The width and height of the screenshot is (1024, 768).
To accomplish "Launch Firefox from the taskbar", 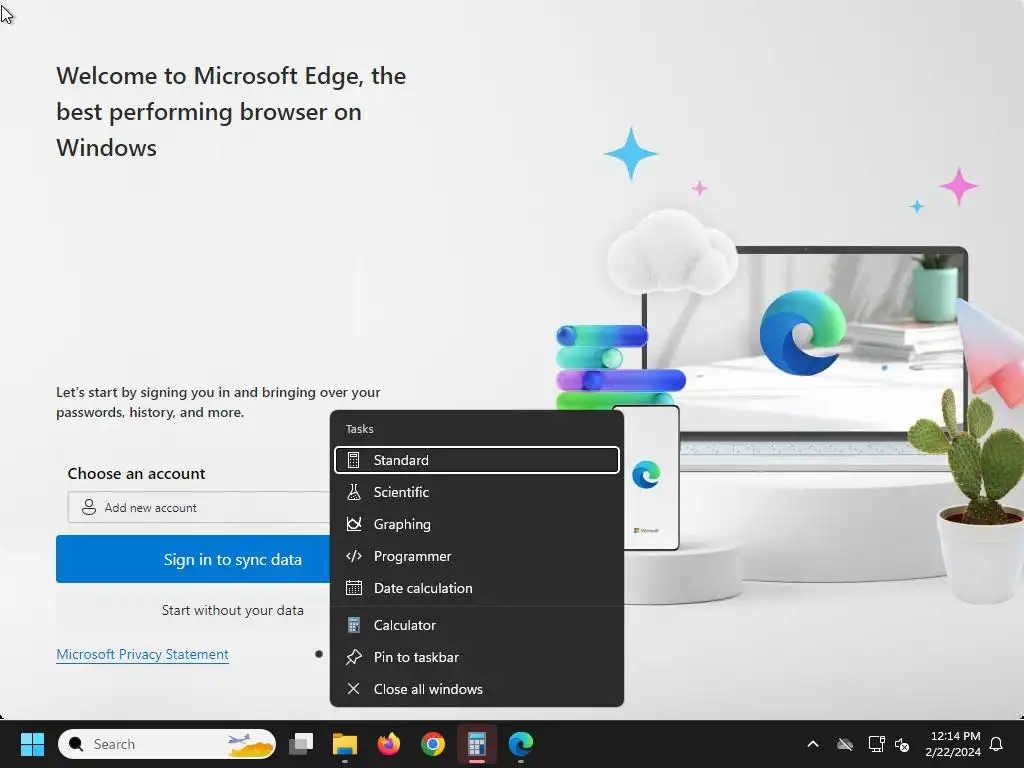I will click(x=389, y=744).
